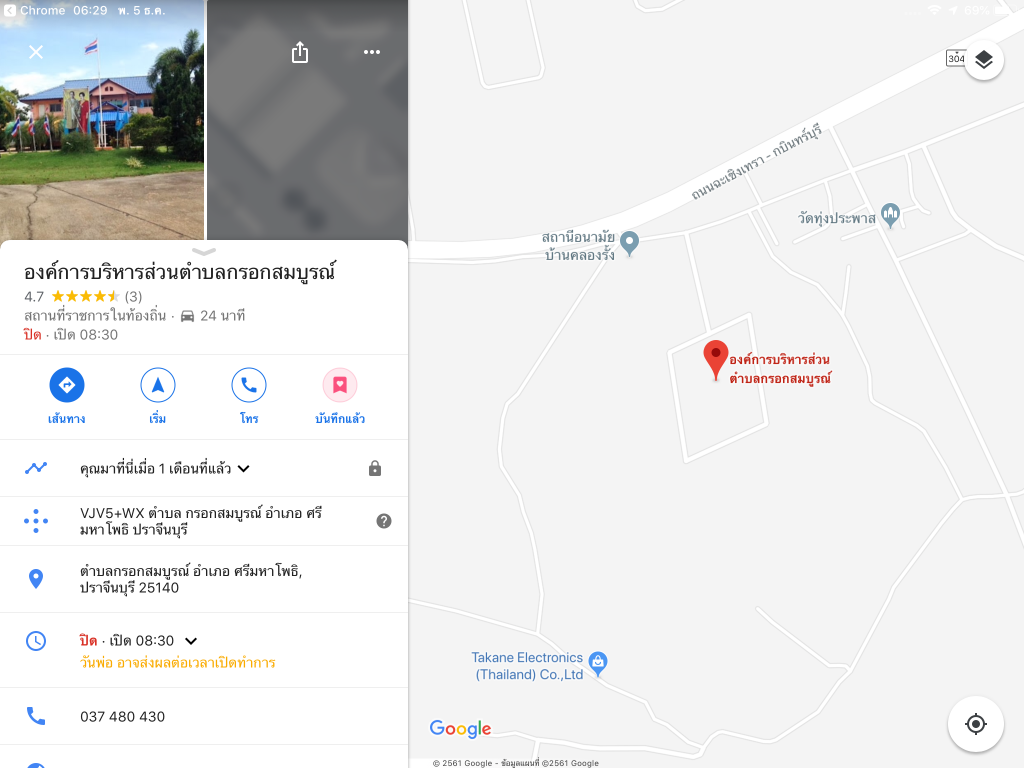Collapse the place info panel handle
The height and width of the screenshot is (768, 1024).
204,251
